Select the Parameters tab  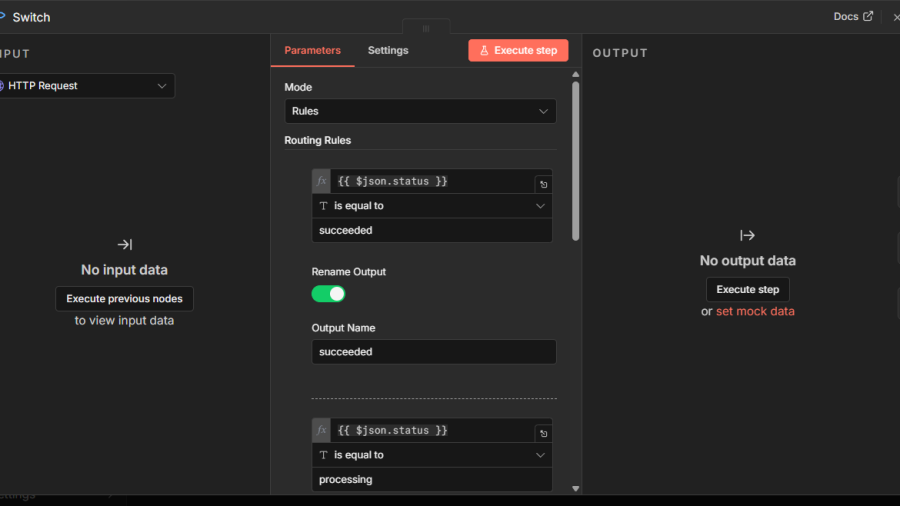[x=312, y=50]
